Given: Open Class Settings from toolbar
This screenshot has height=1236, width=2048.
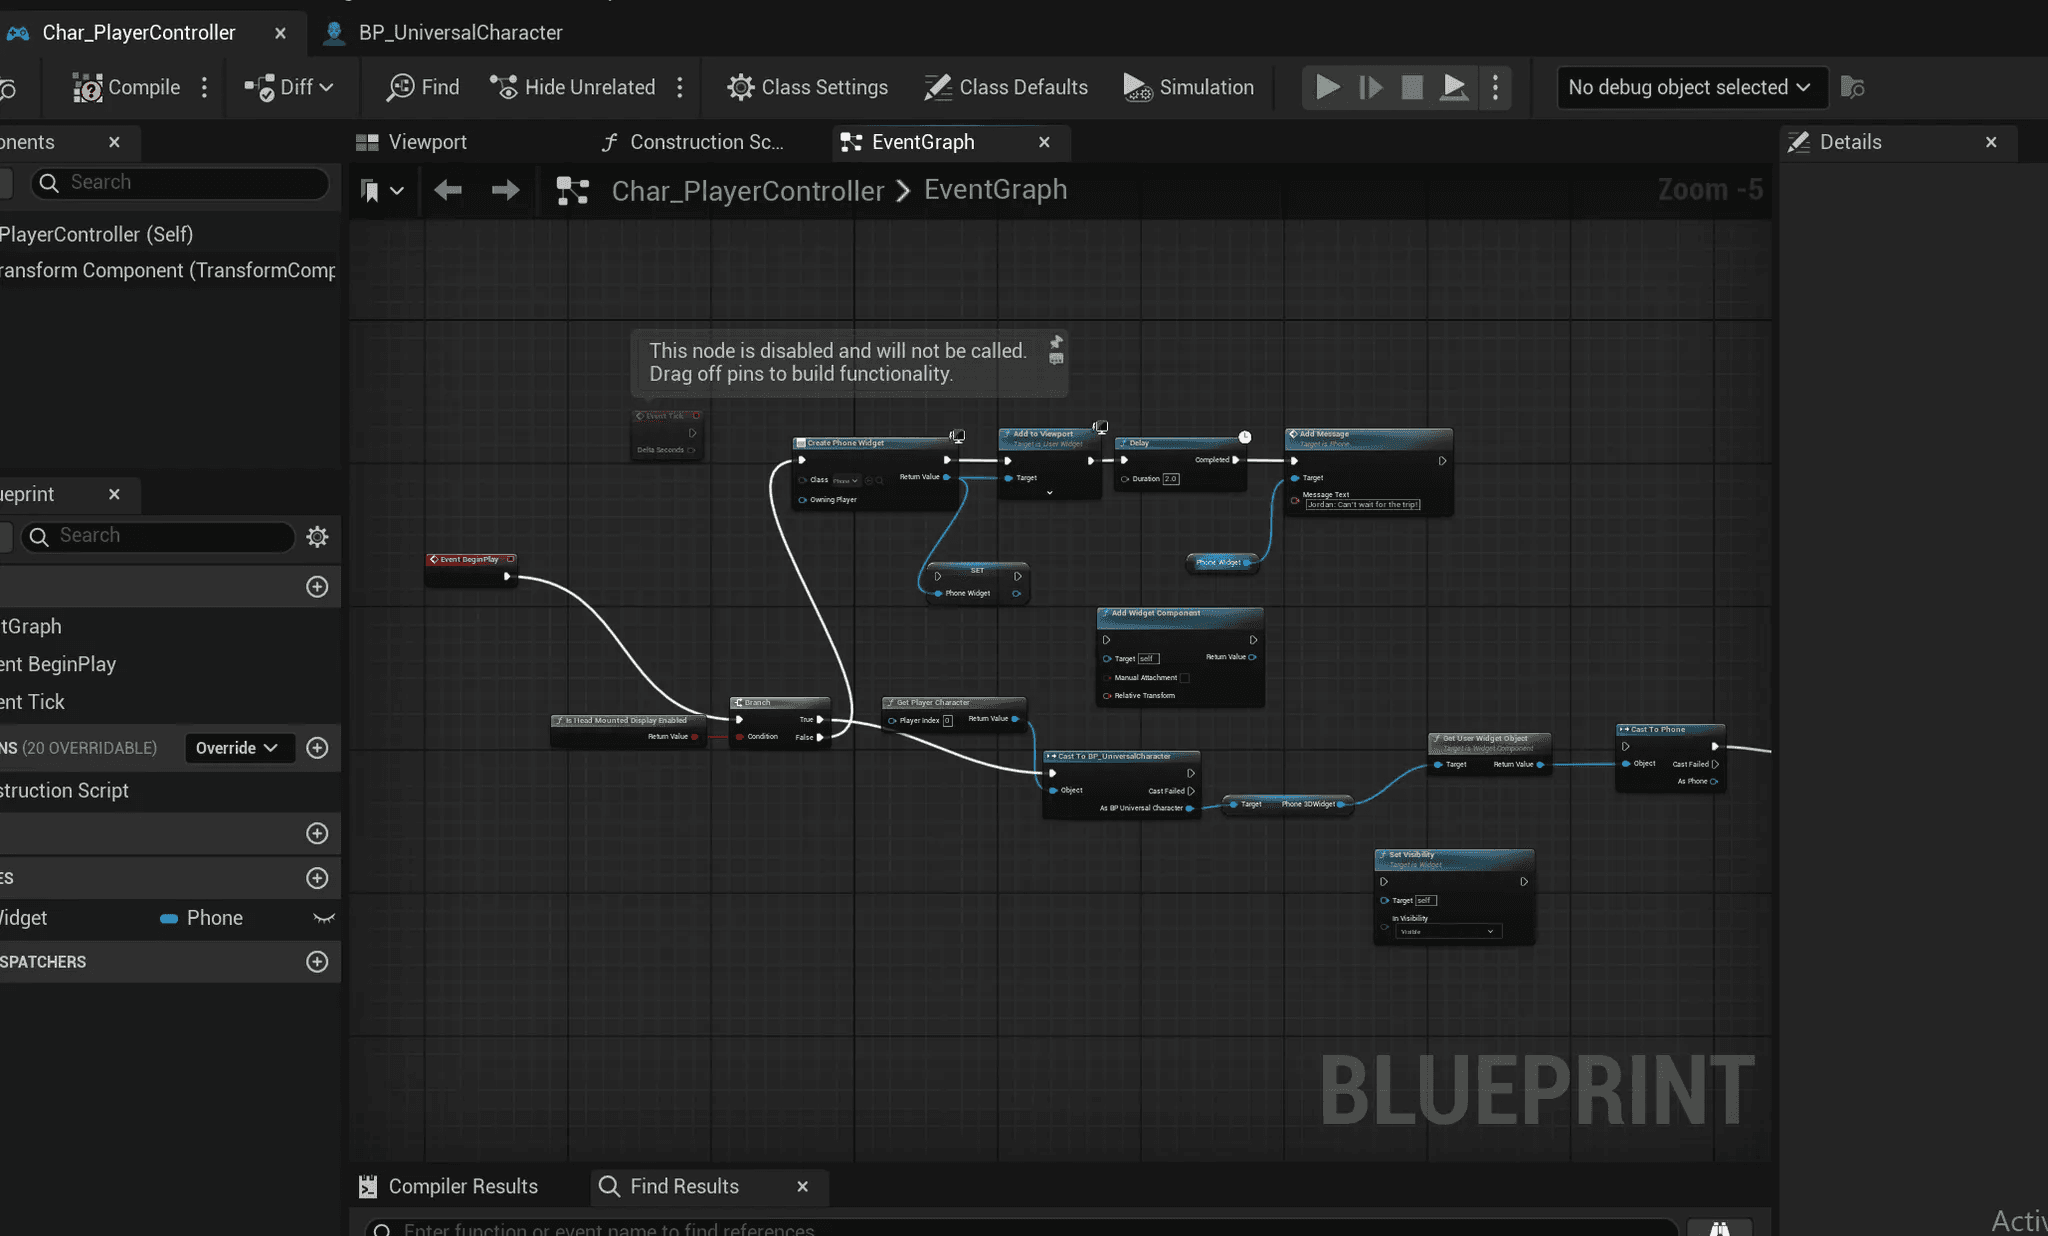Looking at the screenshot, I should tap(808, 88).
